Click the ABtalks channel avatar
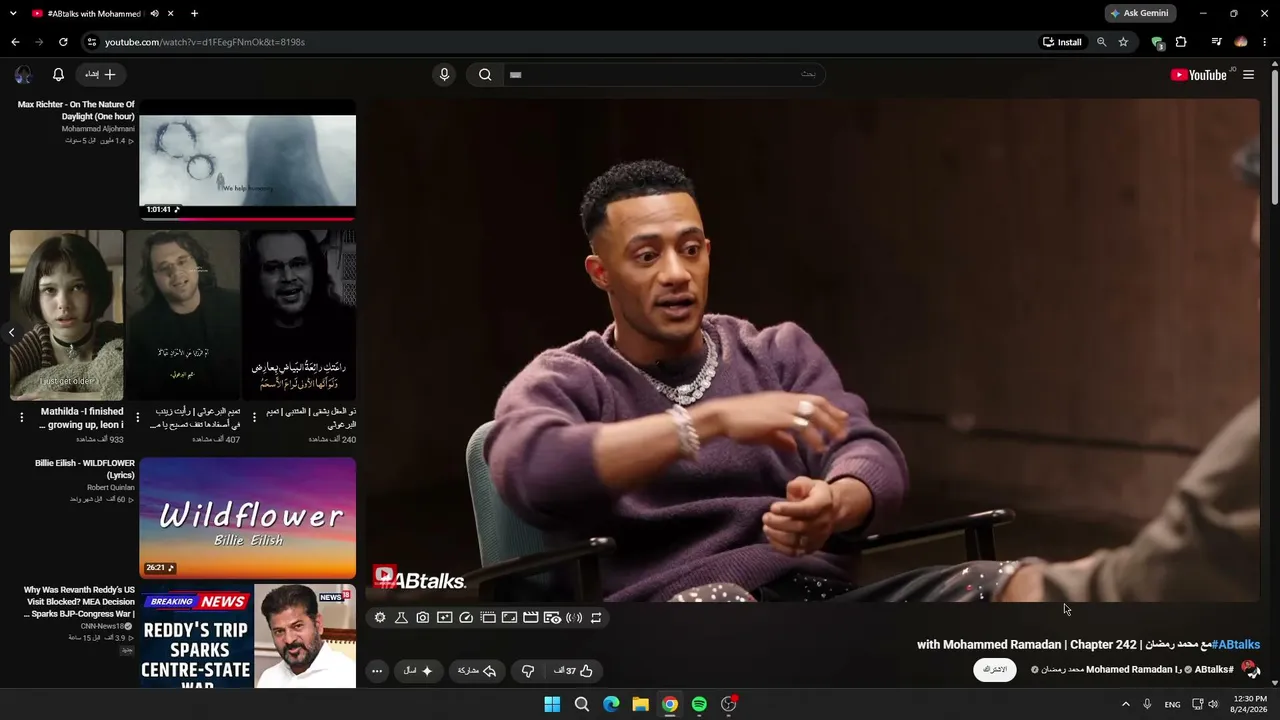The width and height of the screenshot is (1280, 720). point(1249,669)
